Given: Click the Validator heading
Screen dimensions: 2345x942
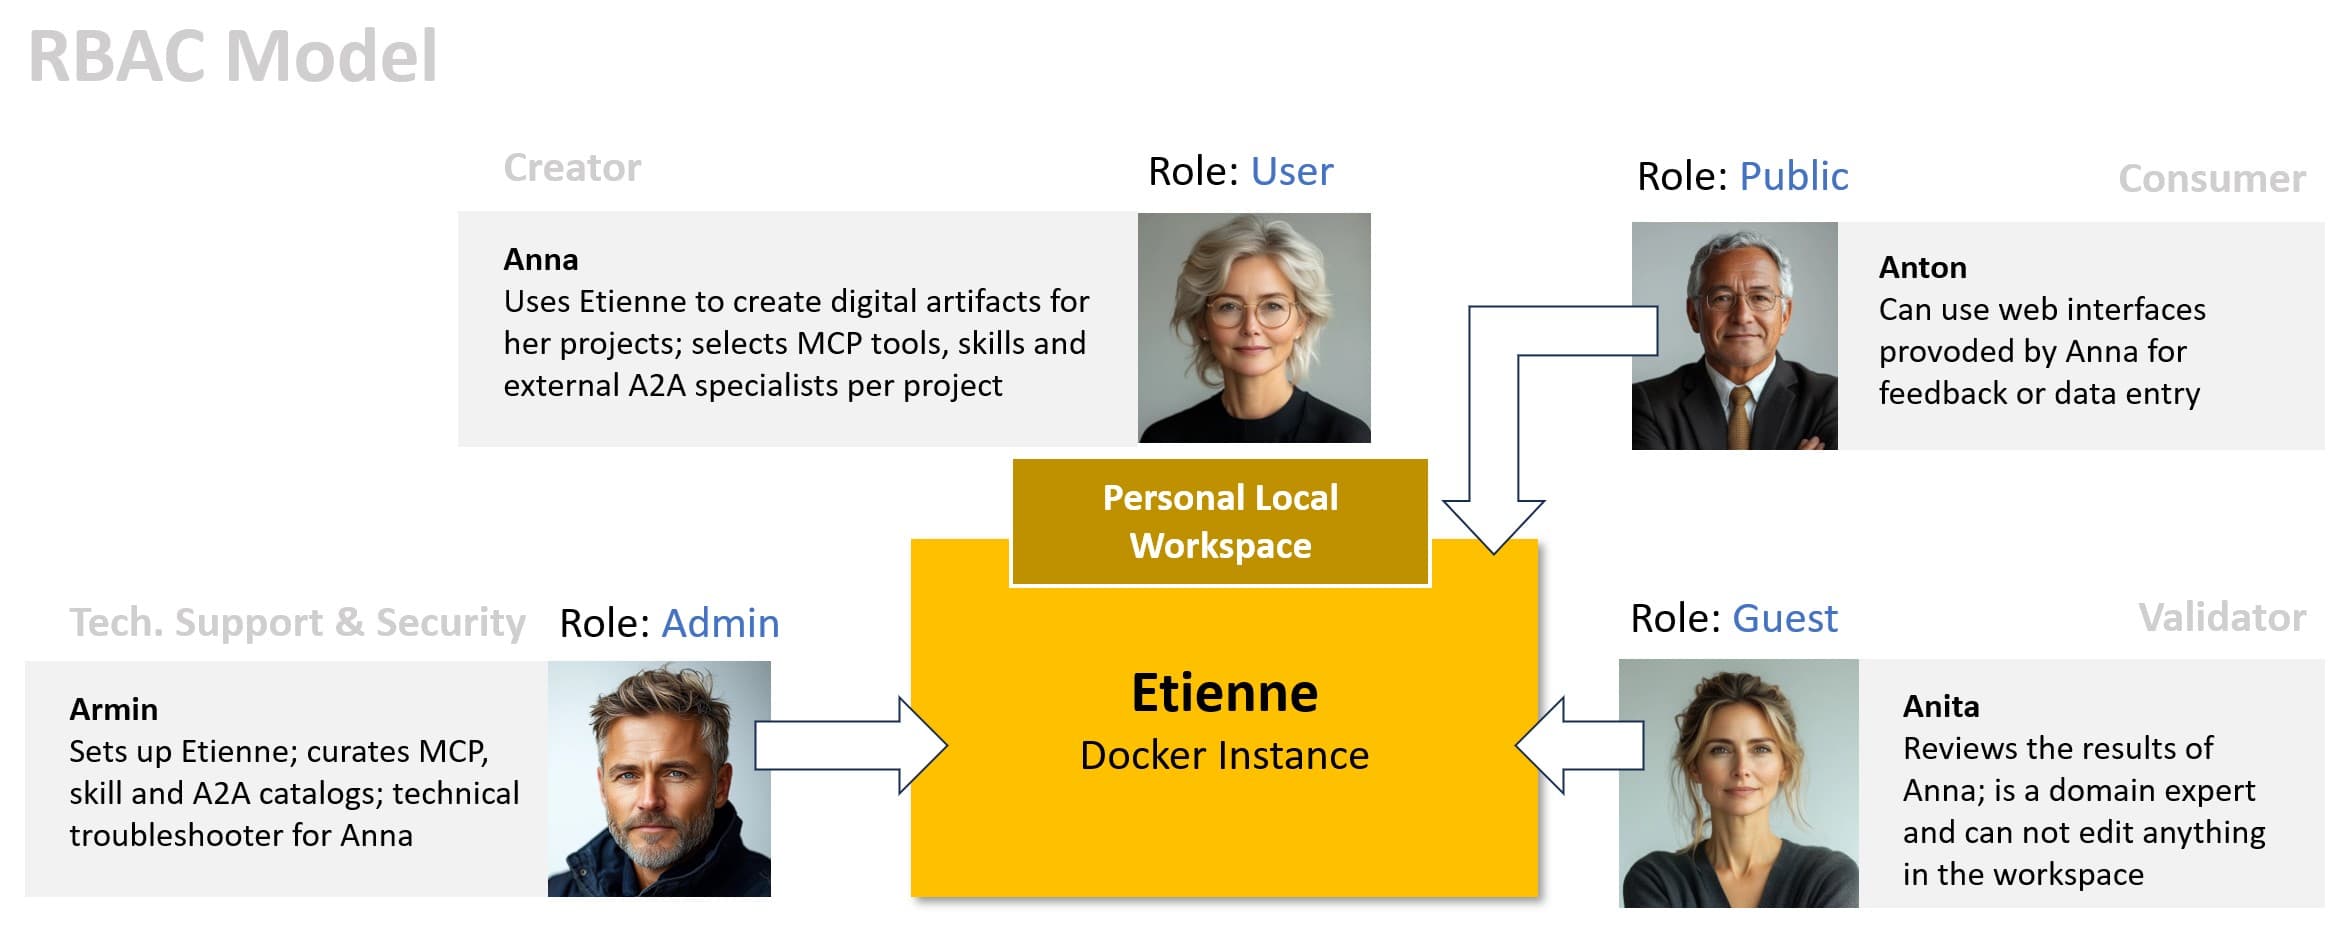Looking at the screenshot, I should [2232, 618].
